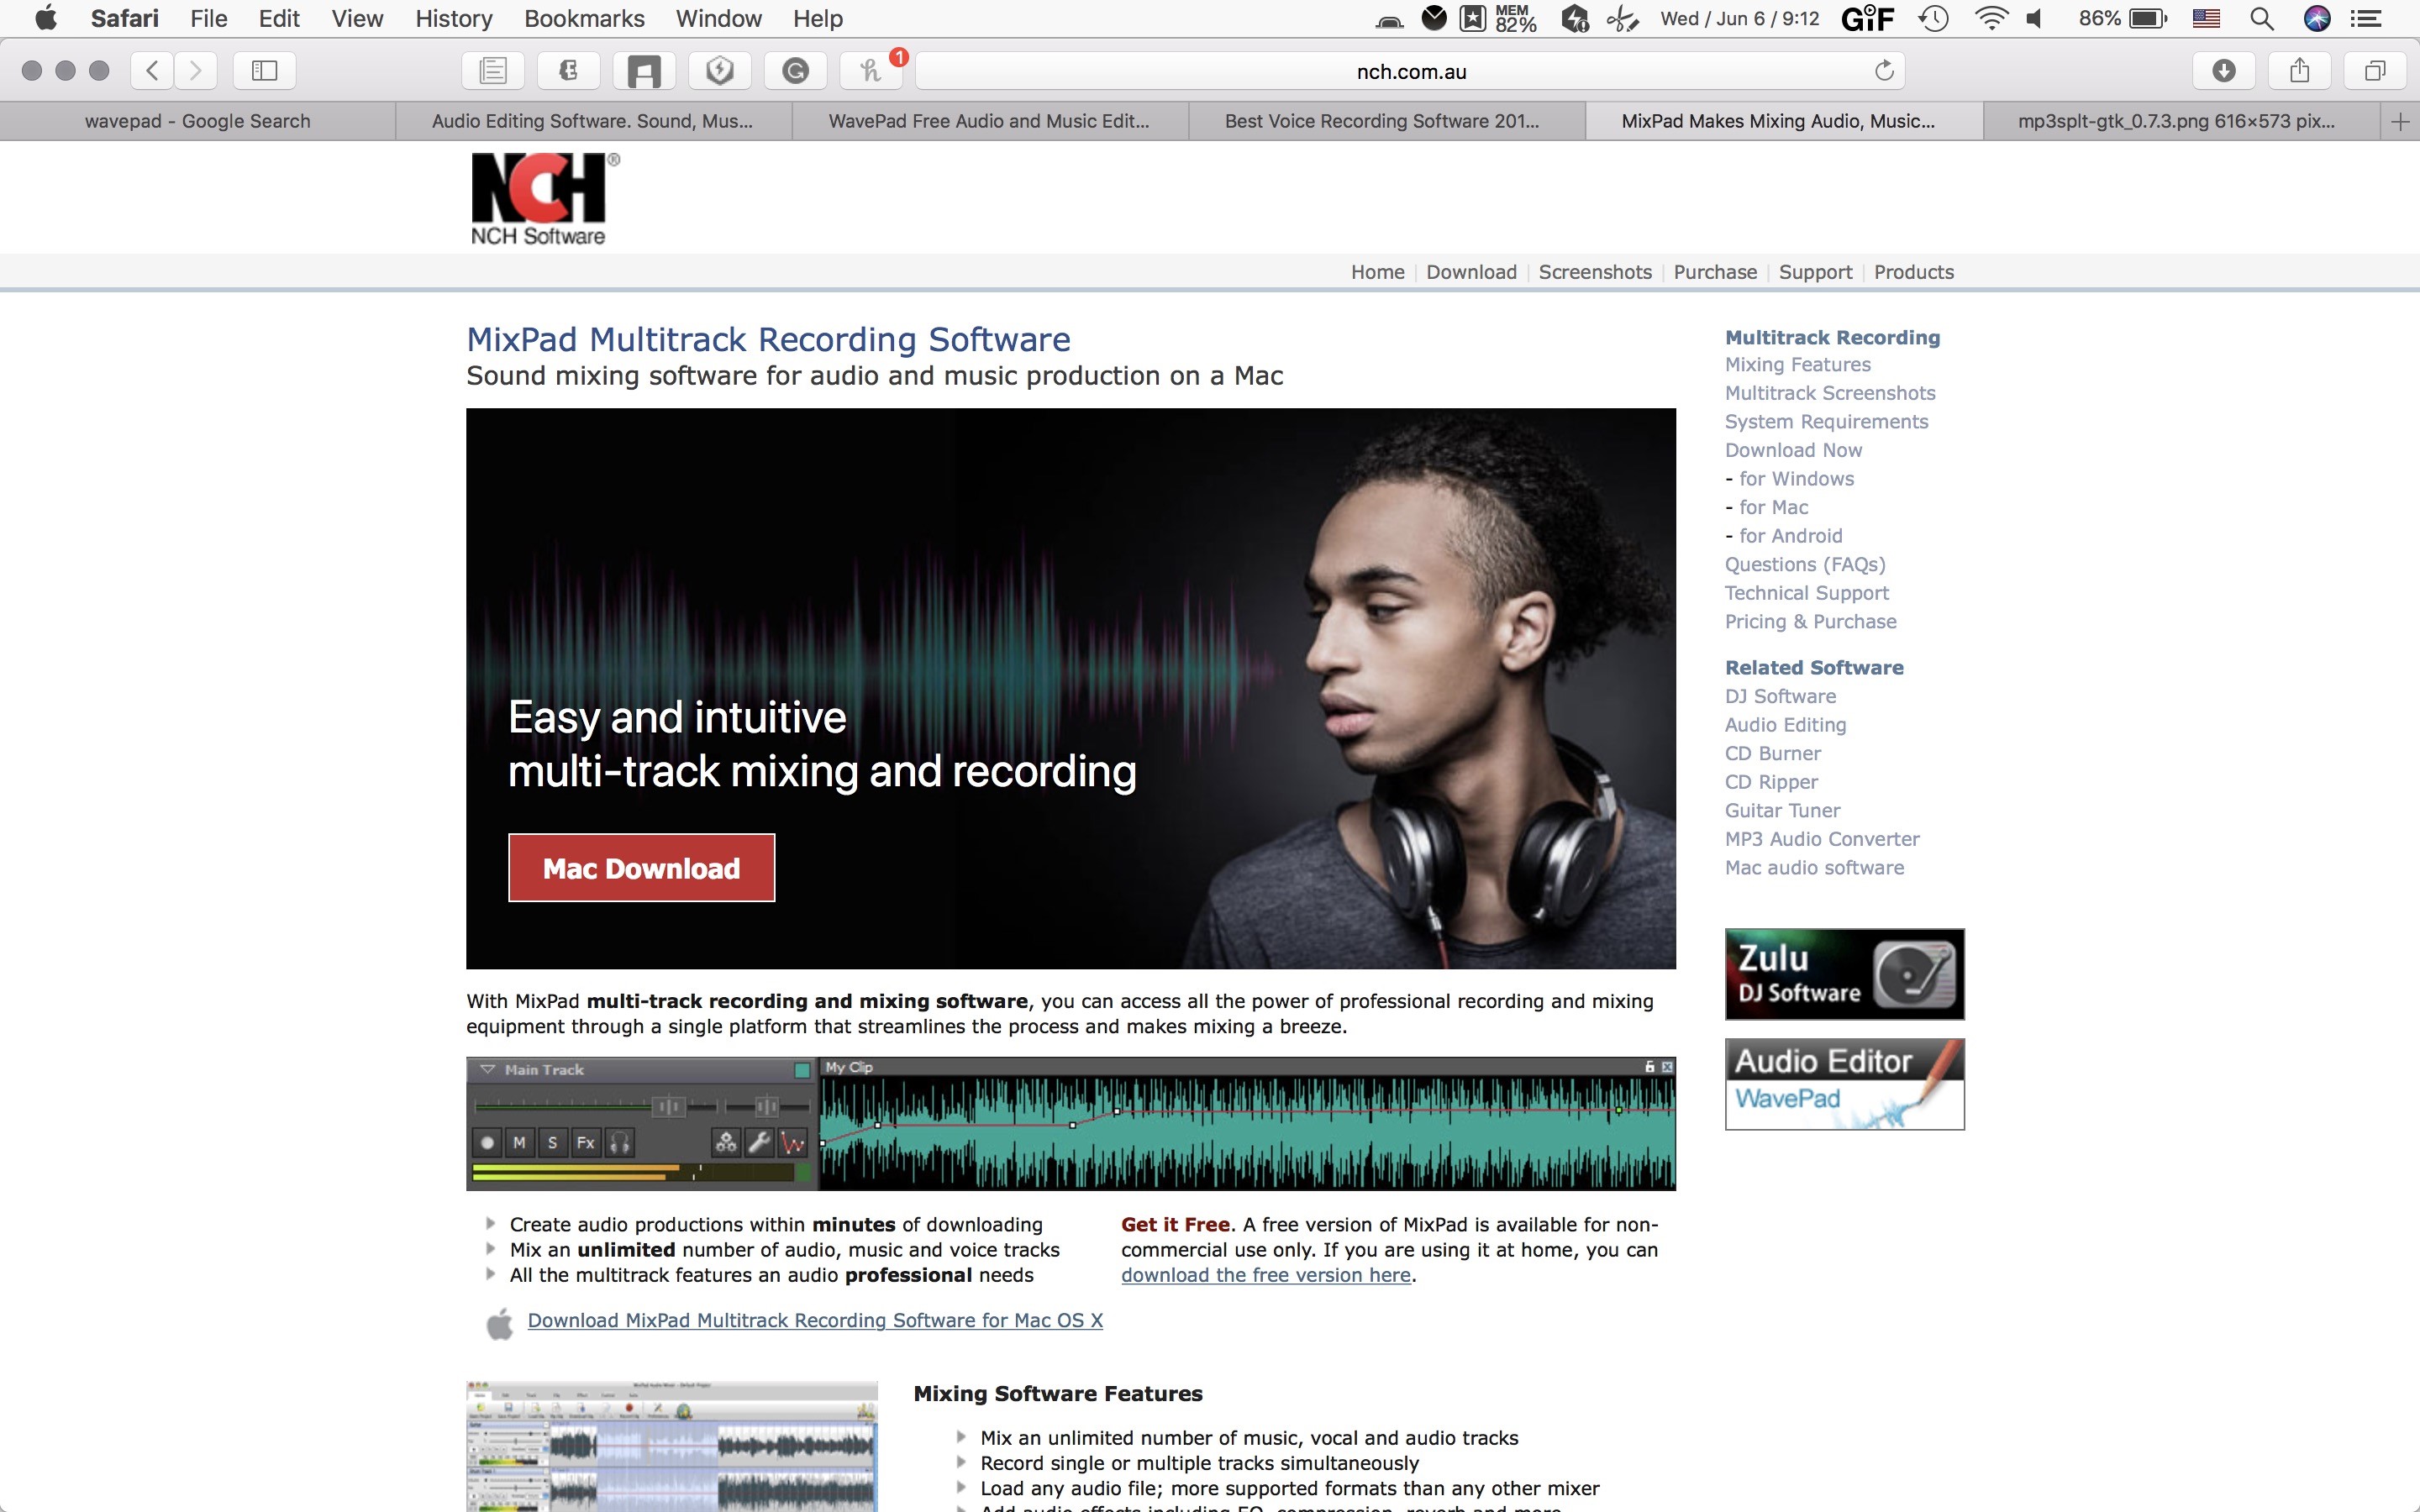Click the Grammarly extension icon

coord(796,70)
